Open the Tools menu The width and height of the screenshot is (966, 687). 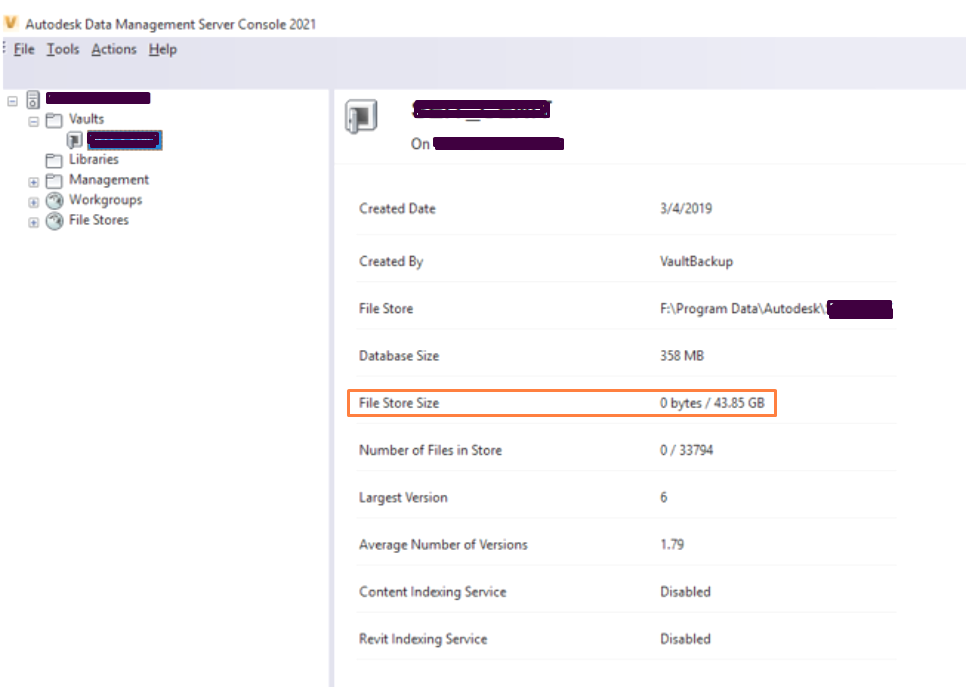[63, 49]
